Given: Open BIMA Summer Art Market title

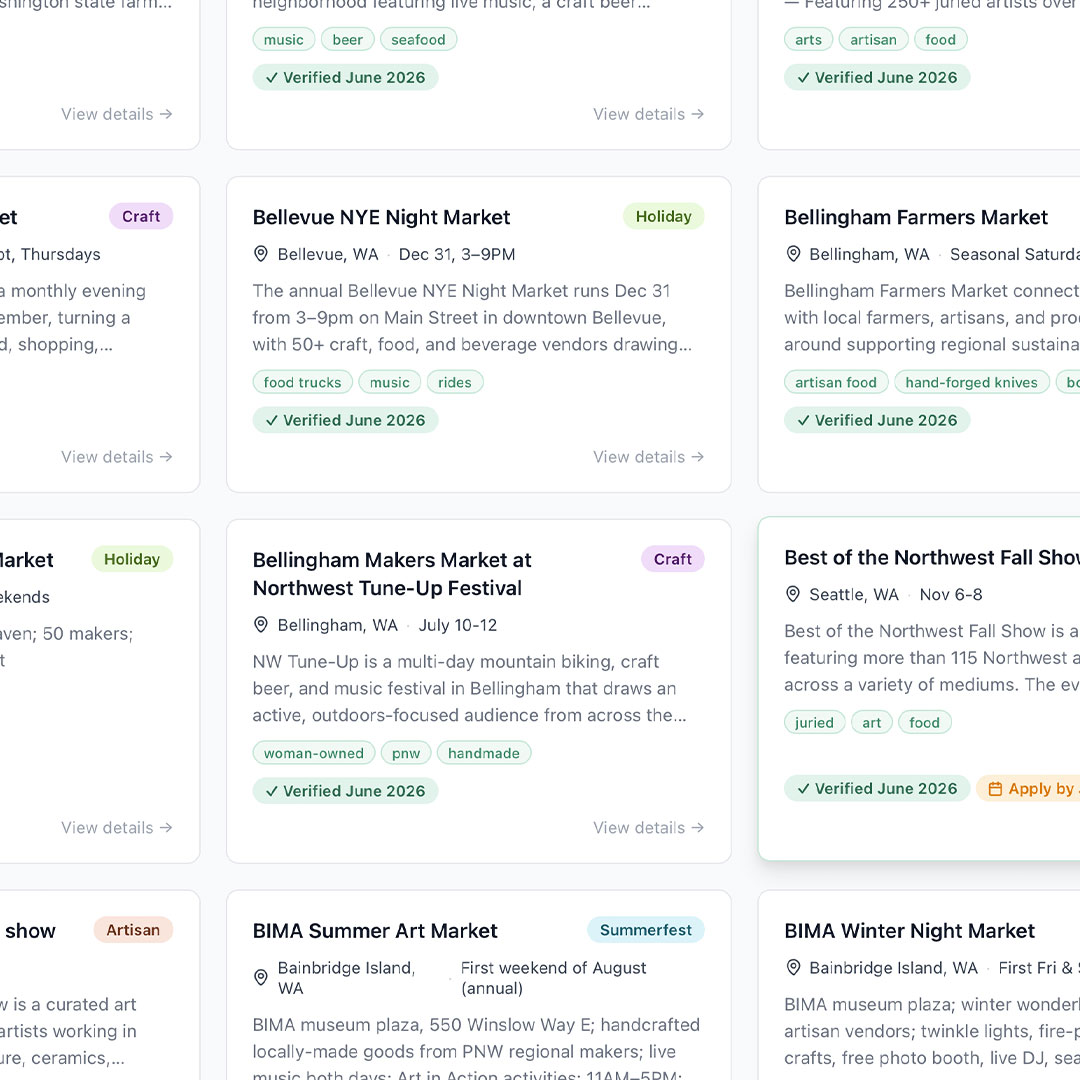Looking at the screenshot, I should pos(375,931).
